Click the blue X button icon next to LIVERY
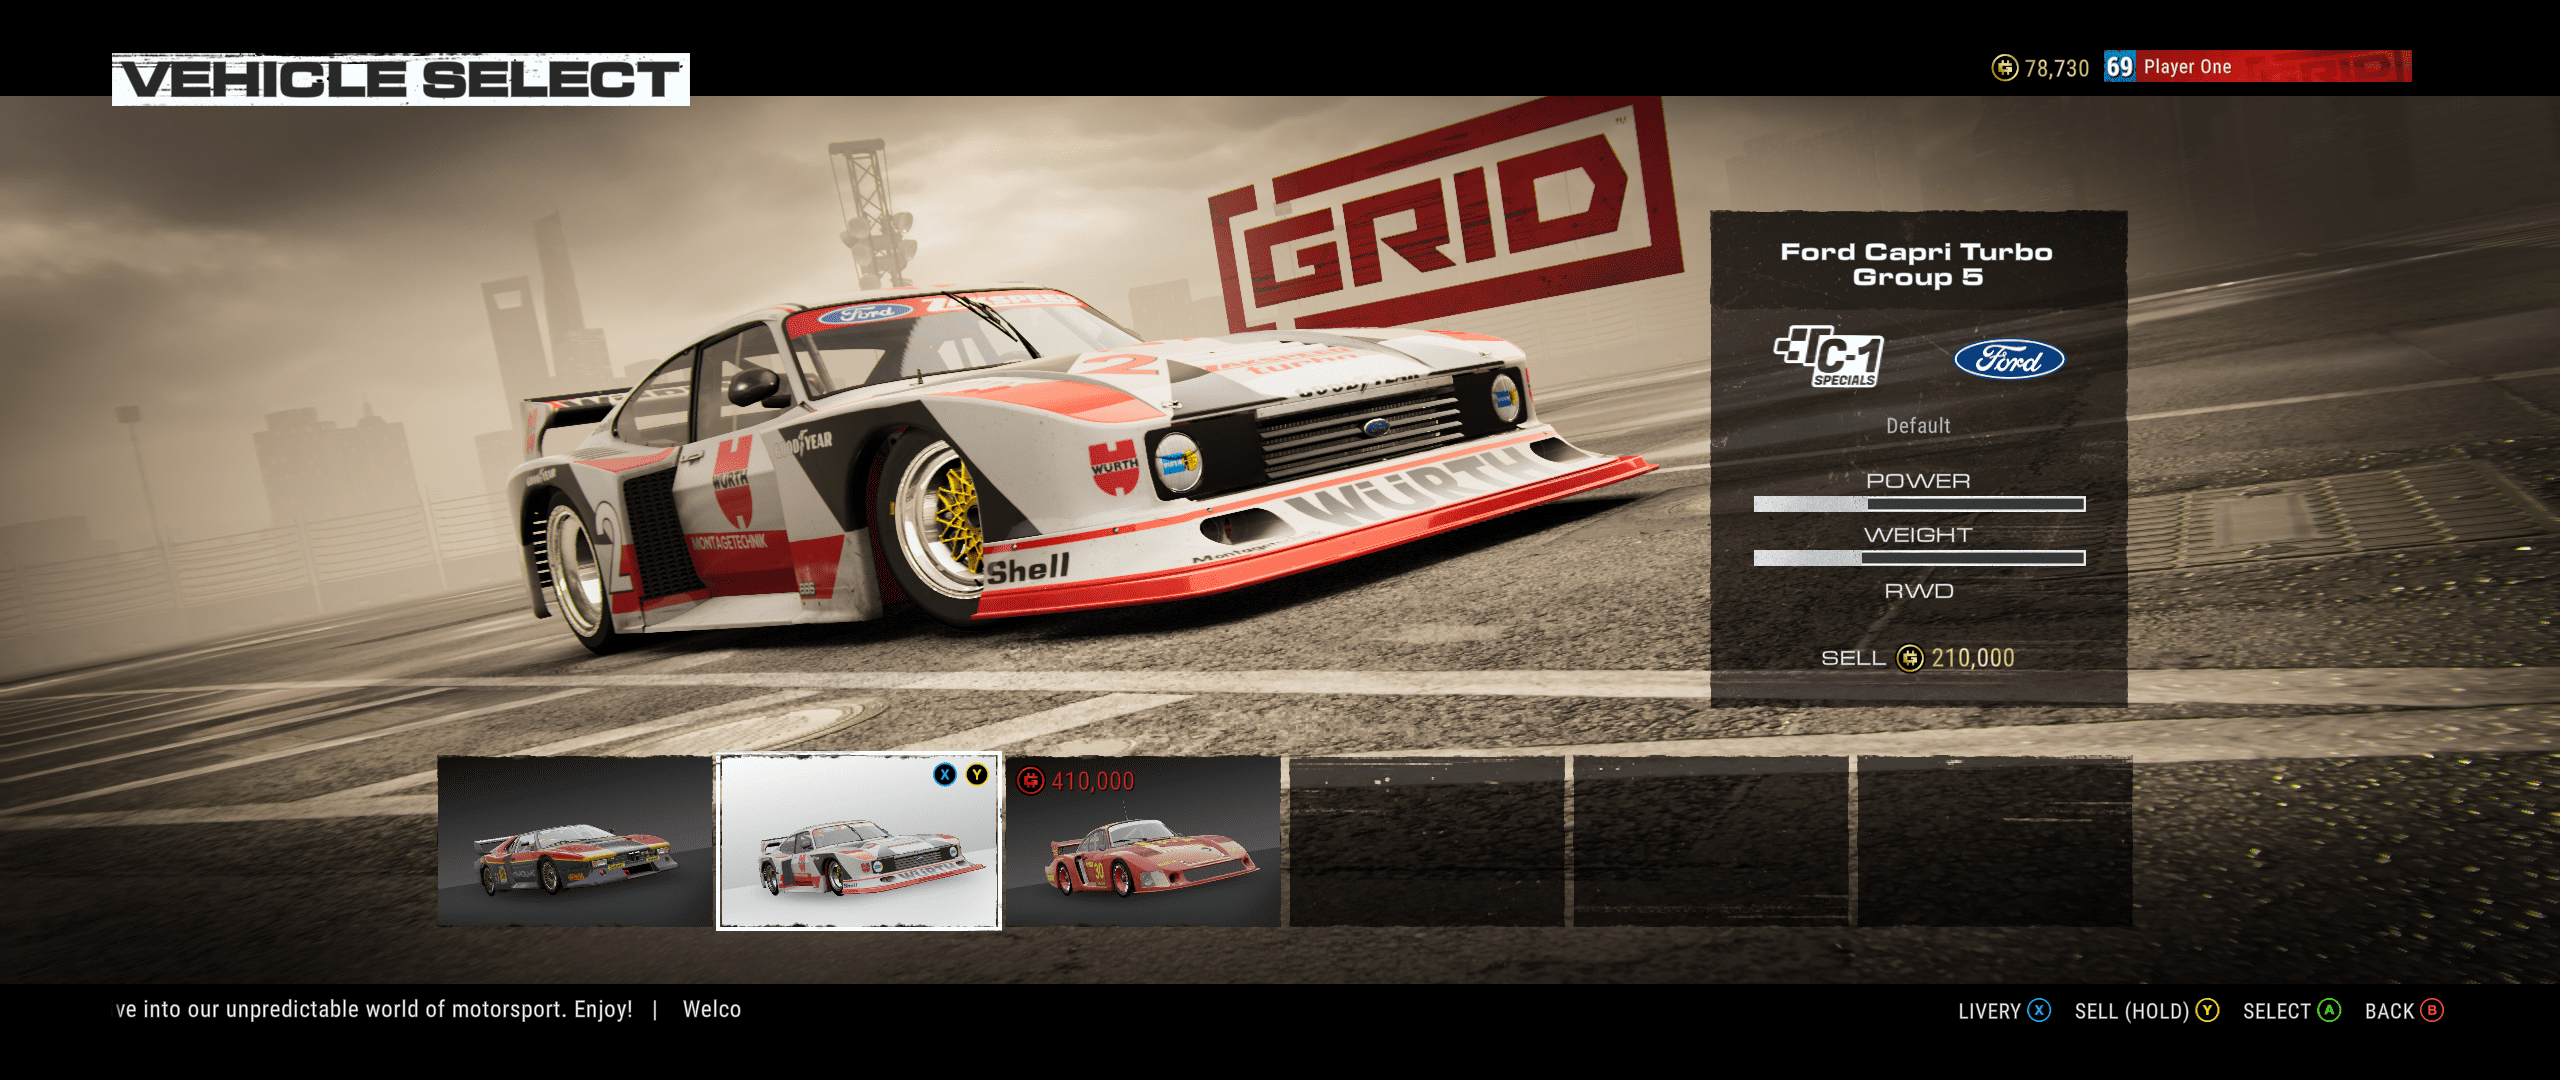The height and width of the screenshot is (1080, 2560). coord(2039,1010)
